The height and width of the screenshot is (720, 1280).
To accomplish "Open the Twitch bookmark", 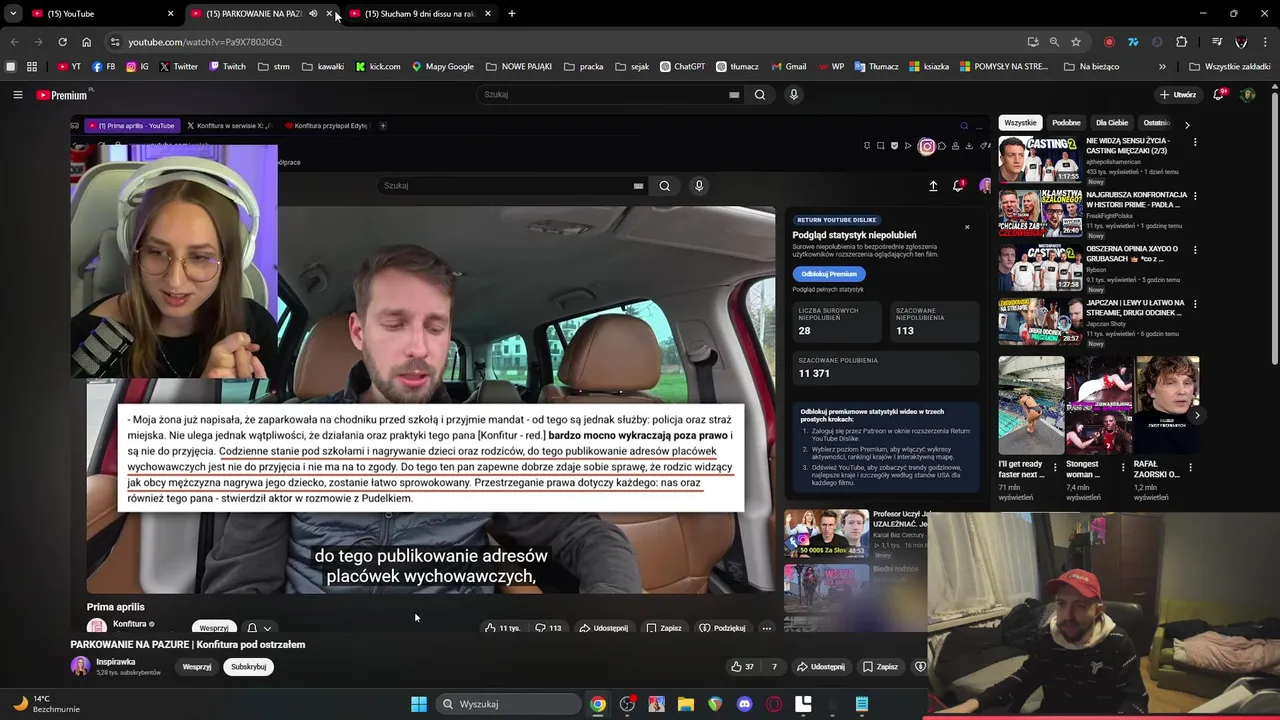I will click(x=227, y=67).
